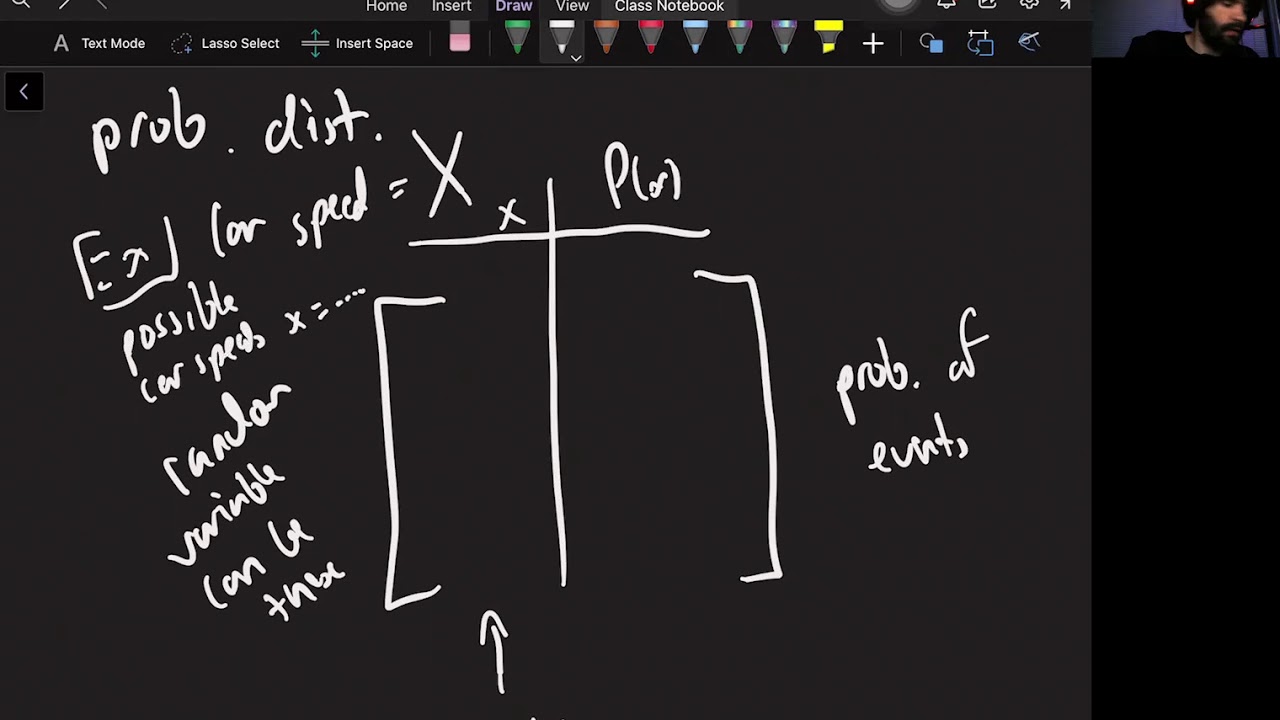Select the Draw tab
Screen dimensions: 1280x720
point(514,6)
